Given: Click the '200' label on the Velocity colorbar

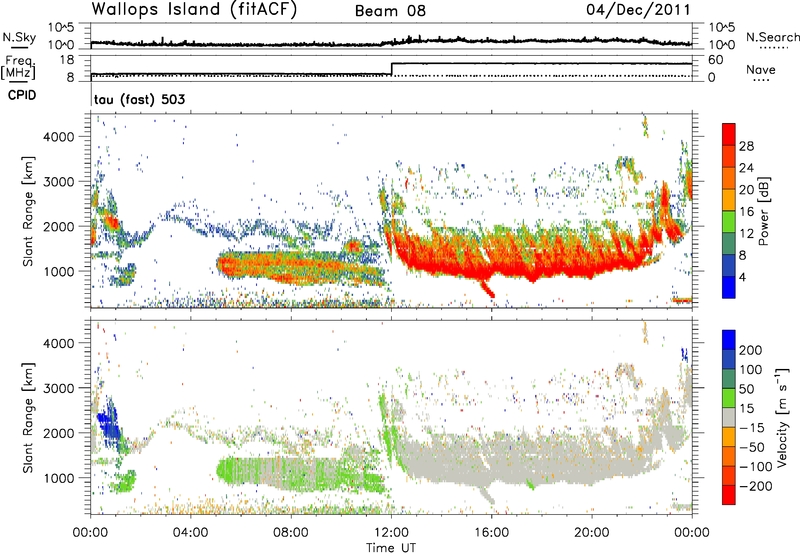Looking at the screenshot, I should tap(751, 350).
